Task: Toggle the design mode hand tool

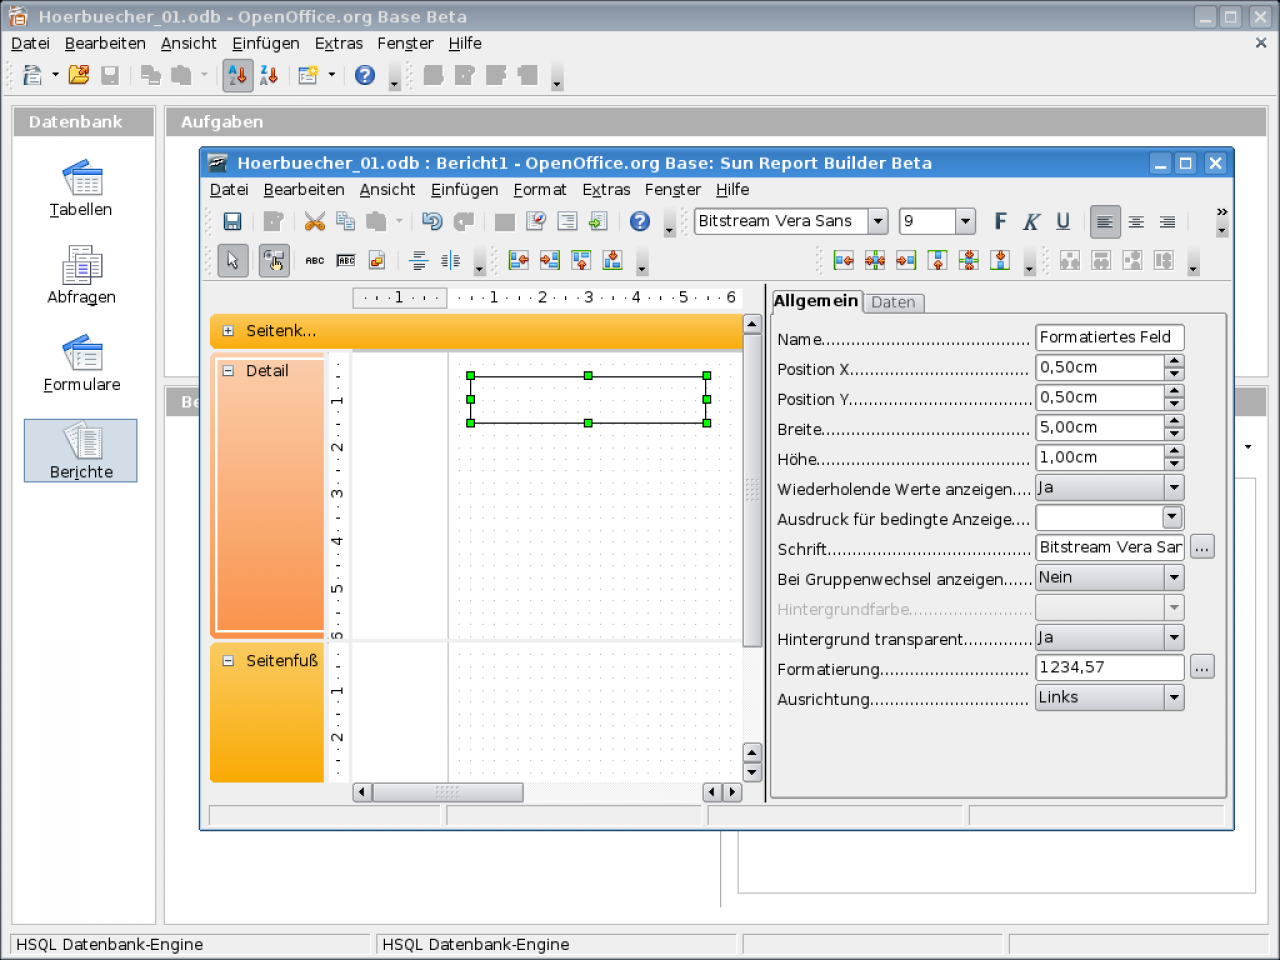Action: [x=274, y=261]
